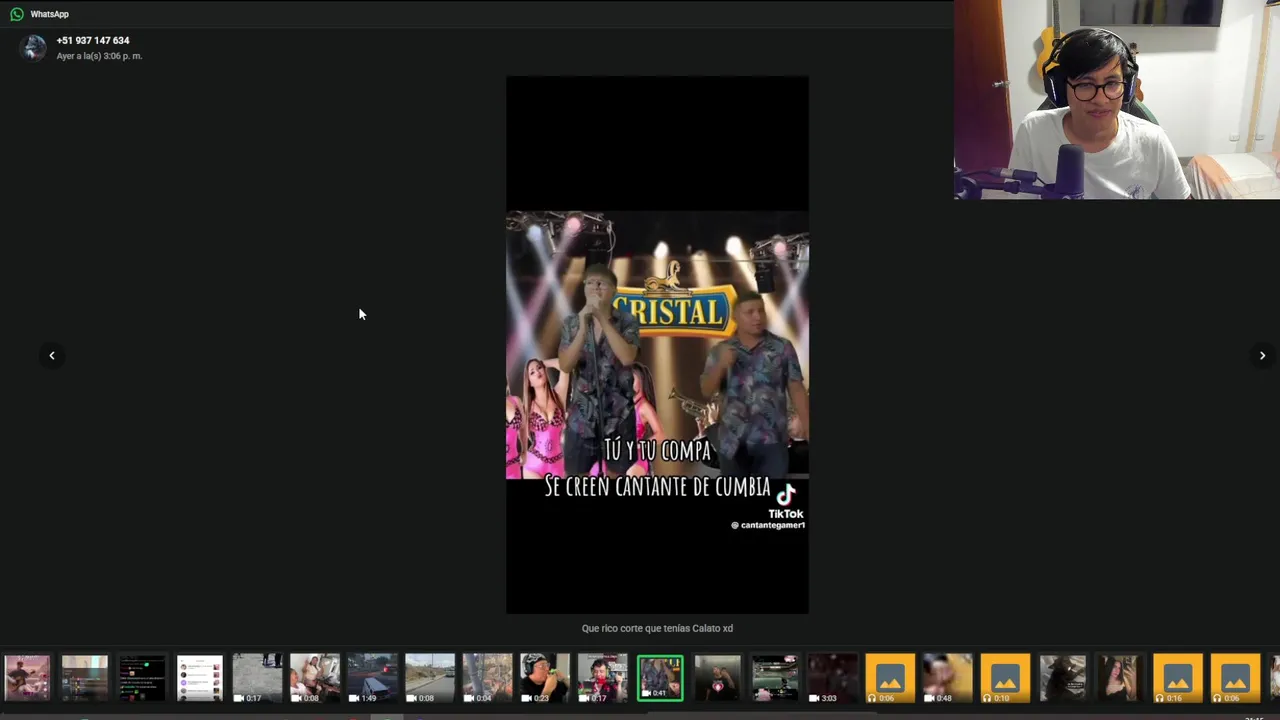The height and width of the screenshot is (720, 1280).
Task: Open the 0:16 audio file thumbnail
Action: tap(1178, 678)
